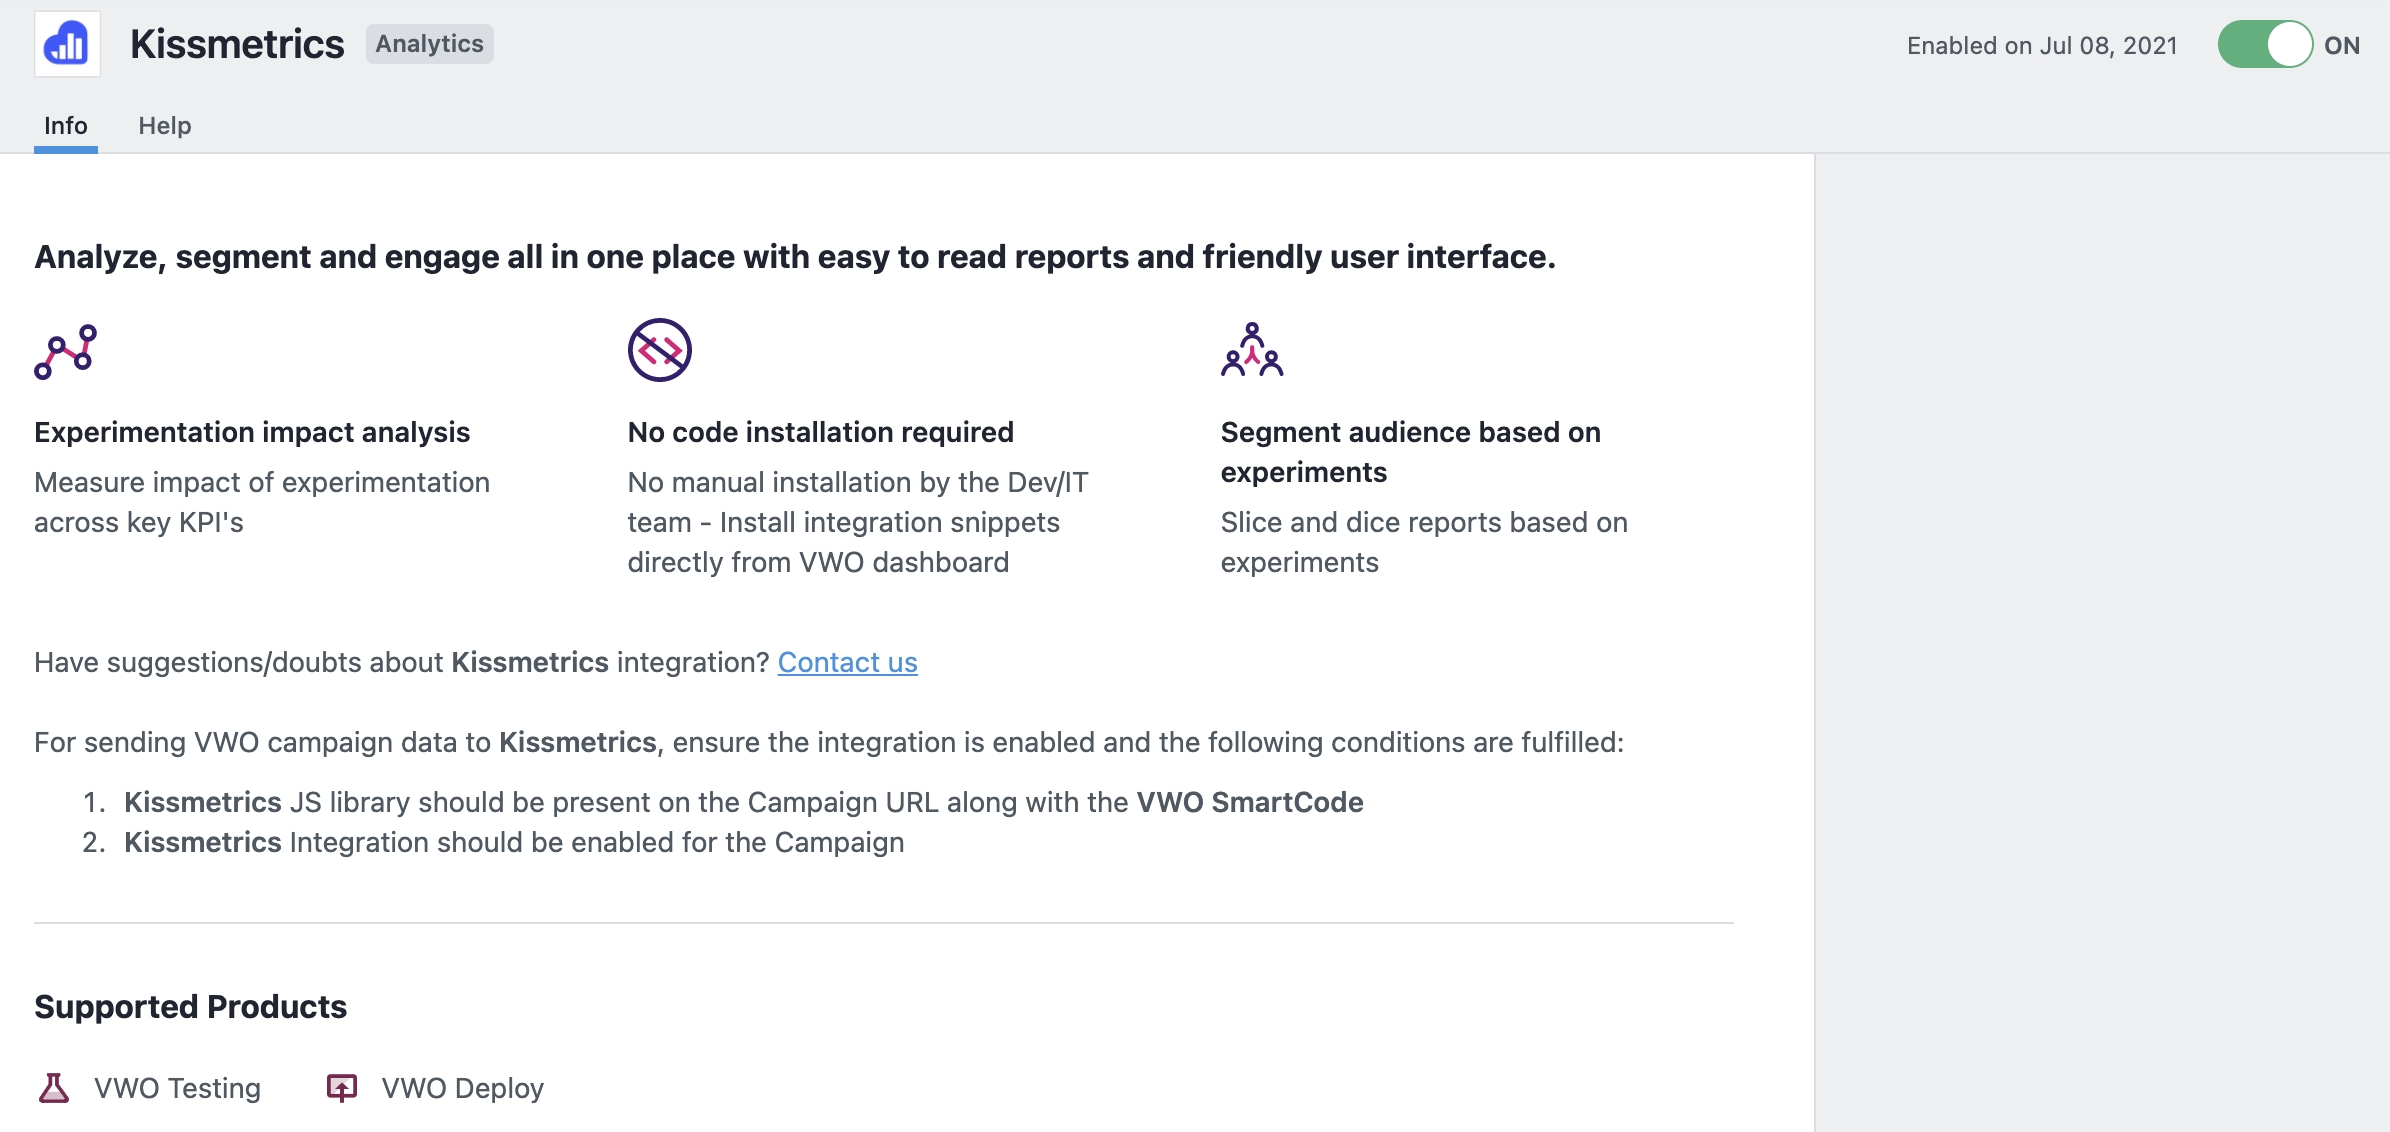2390x1132 pixels.
Task: Click the Kissmetrics analytics icon
Action: [67, 41]
